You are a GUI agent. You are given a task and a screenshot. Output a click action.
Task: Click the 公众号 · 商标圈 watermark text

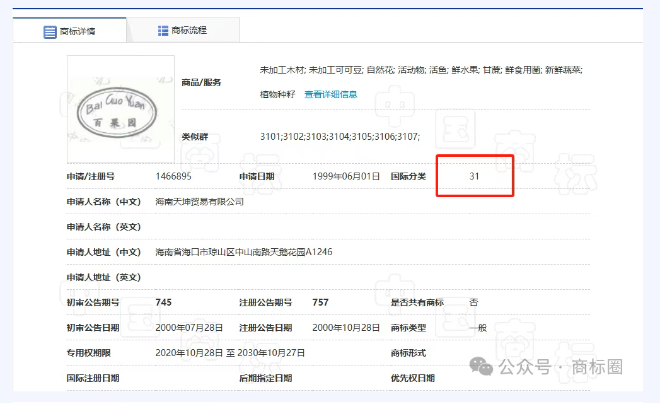tap(560, 368)
